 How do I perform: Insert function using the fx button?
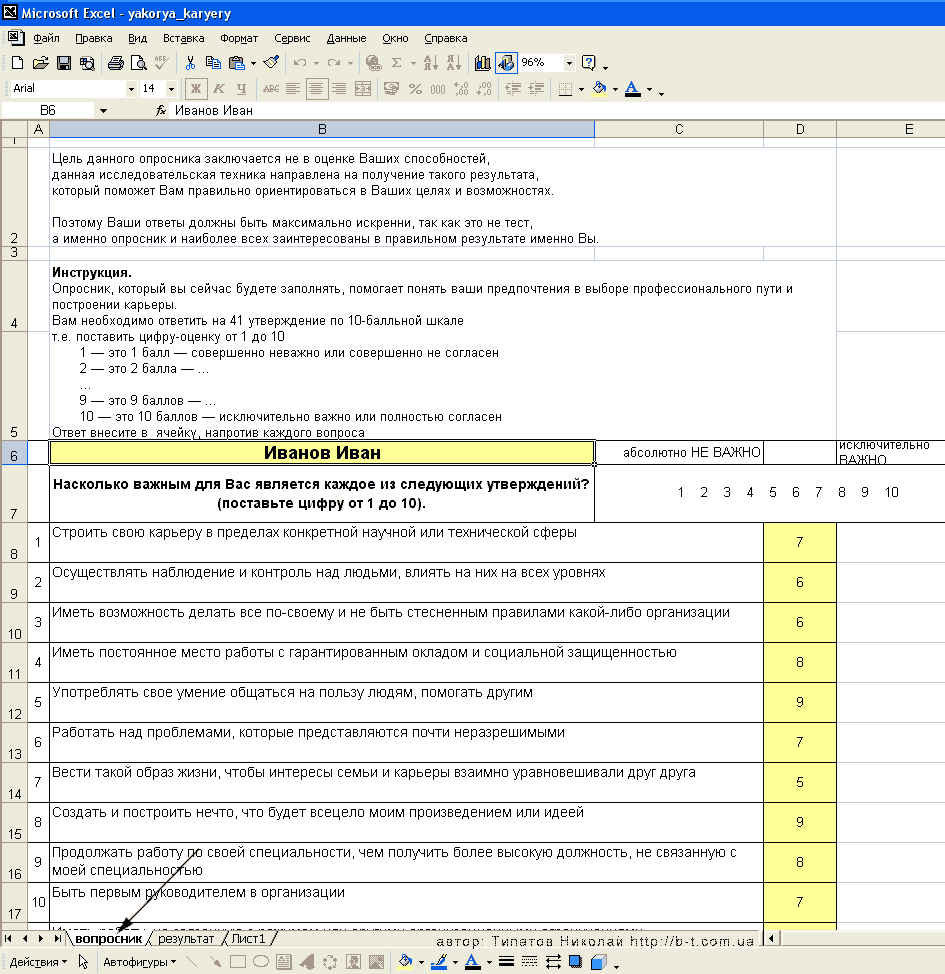pyautogui.click(x=161, y=111)
